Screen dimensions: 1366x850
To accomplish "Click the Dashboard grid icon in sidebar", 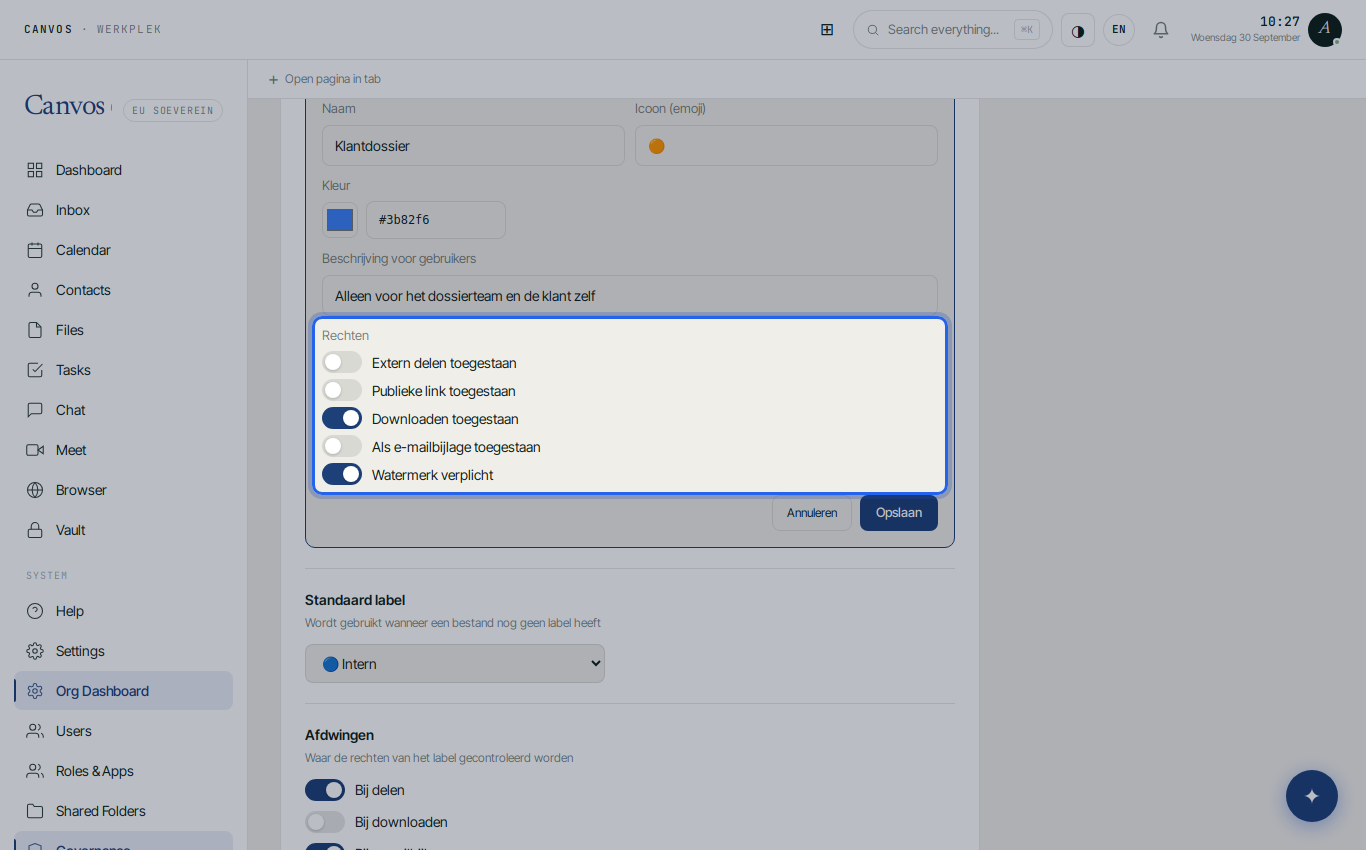I will coord(35,170).
